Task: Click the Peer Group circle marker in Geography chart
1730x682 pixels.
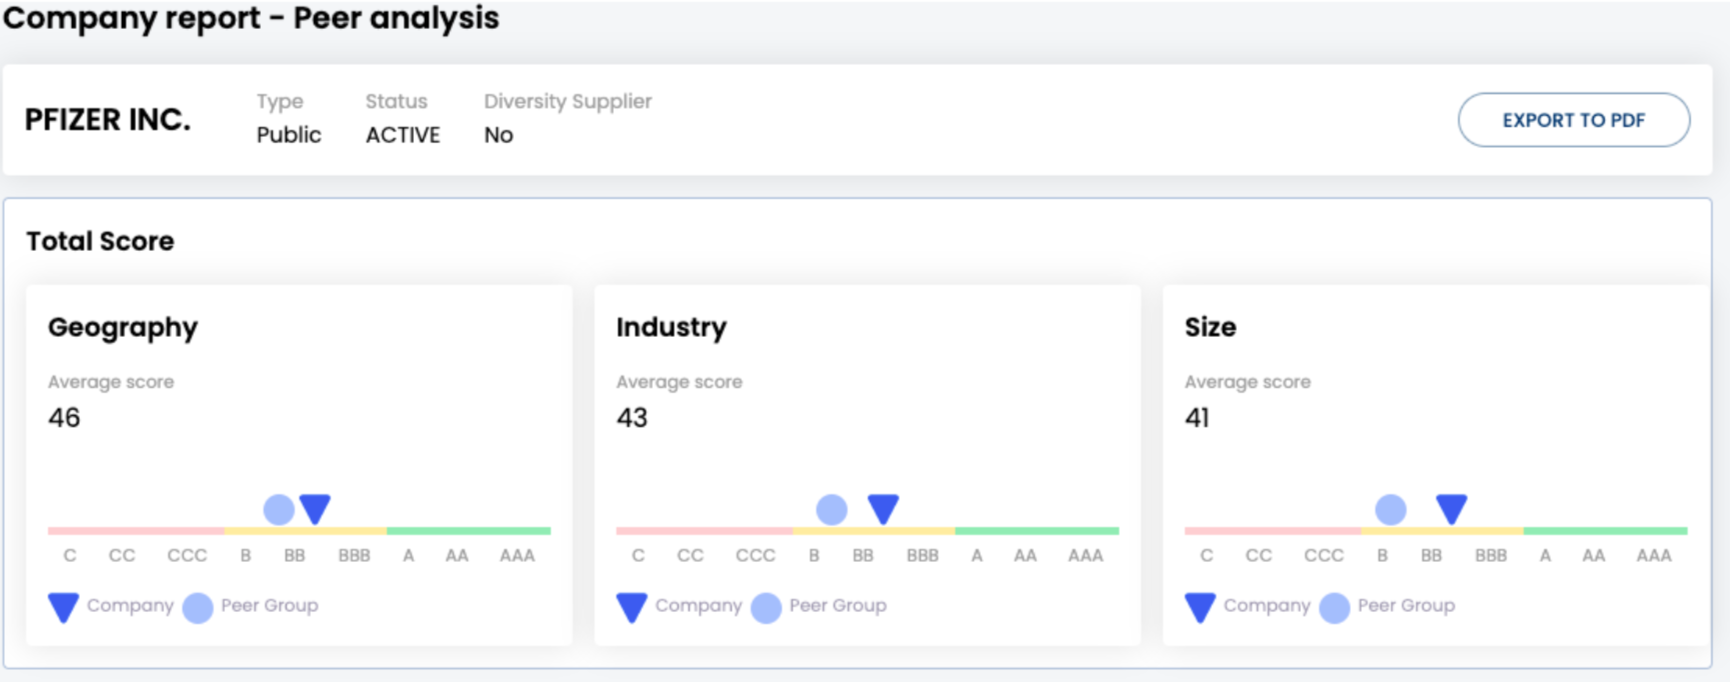Action: point(279,509)
